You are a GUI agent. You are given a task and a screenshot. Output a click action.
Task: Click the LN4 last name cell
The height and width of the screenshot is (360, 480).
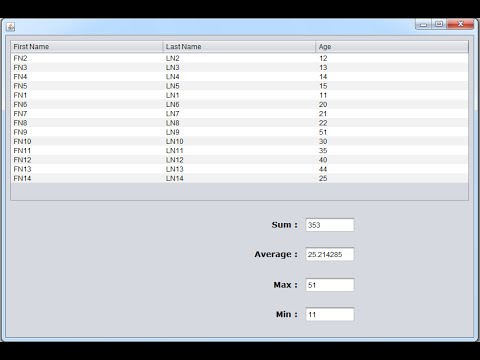239,77
